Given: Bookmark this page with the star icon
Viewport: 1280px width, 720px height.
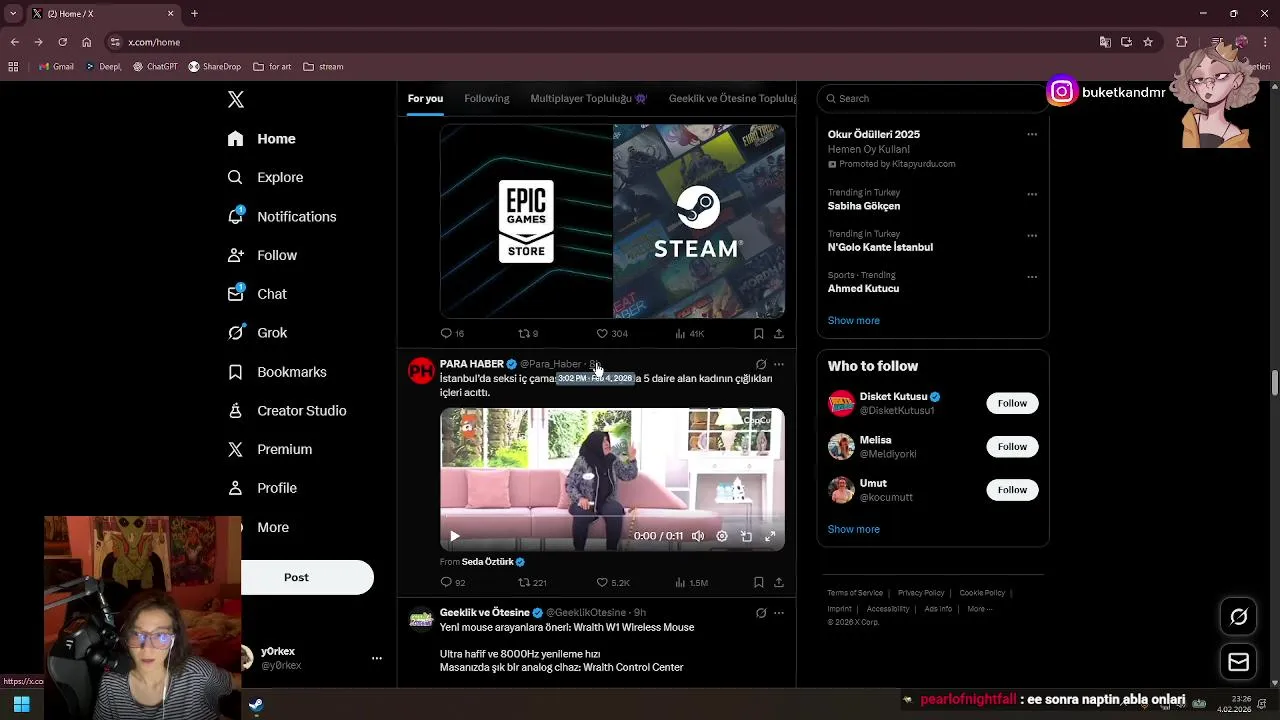Looking at the screenshot, I should 1148,42.
